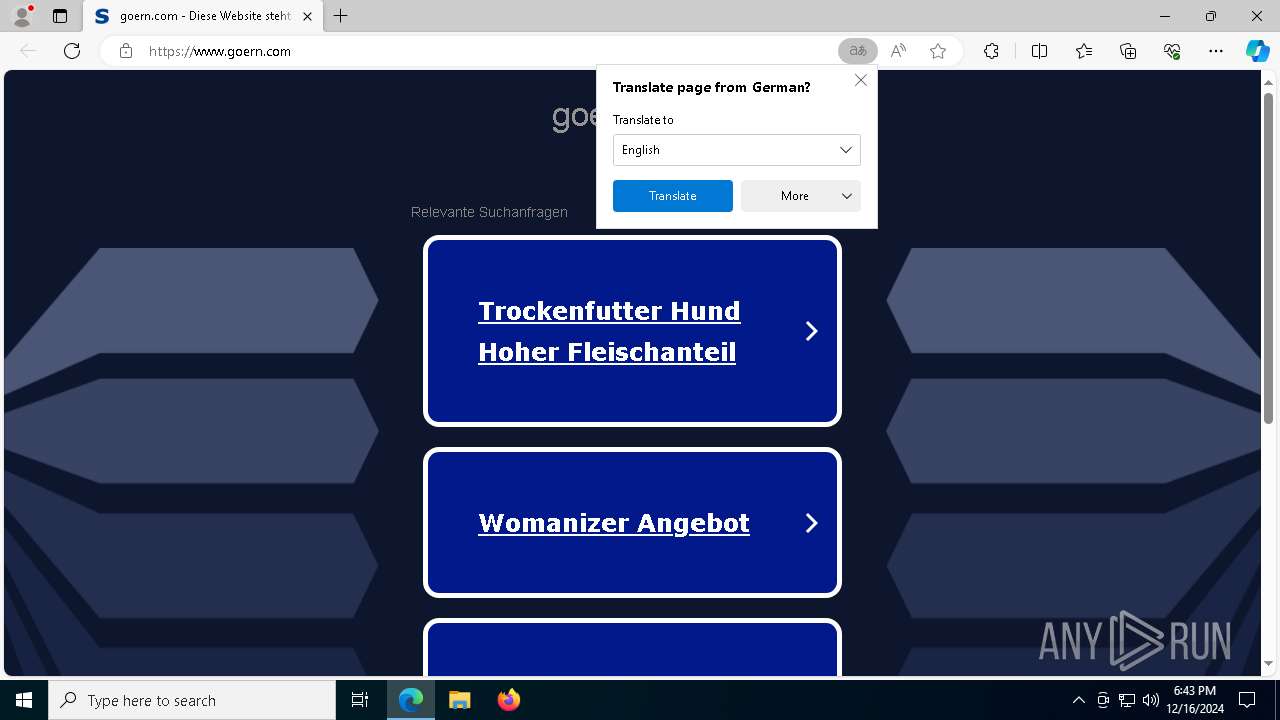
Task: Open the Favorites list
Action: click(1084, 51)
